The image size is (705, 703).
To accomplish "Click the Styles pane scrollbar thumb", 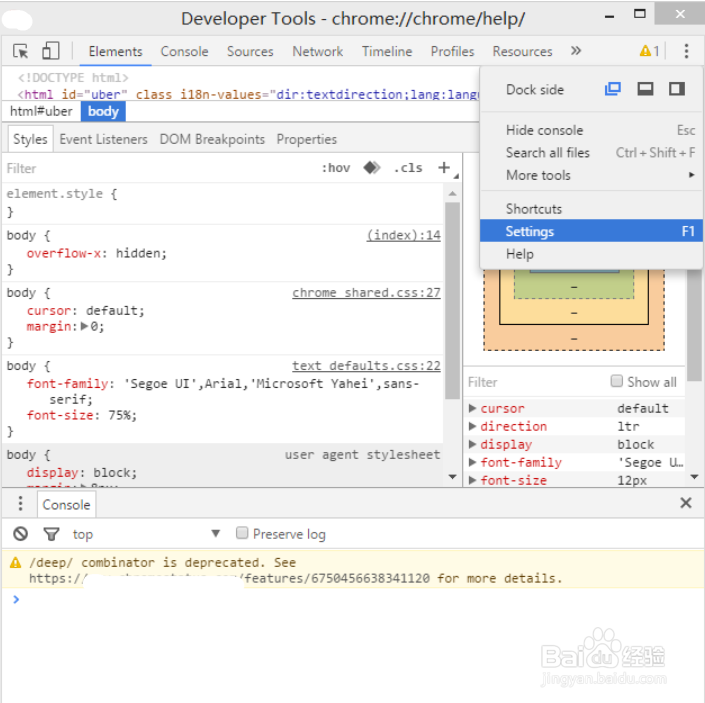I will pos(452,300).
